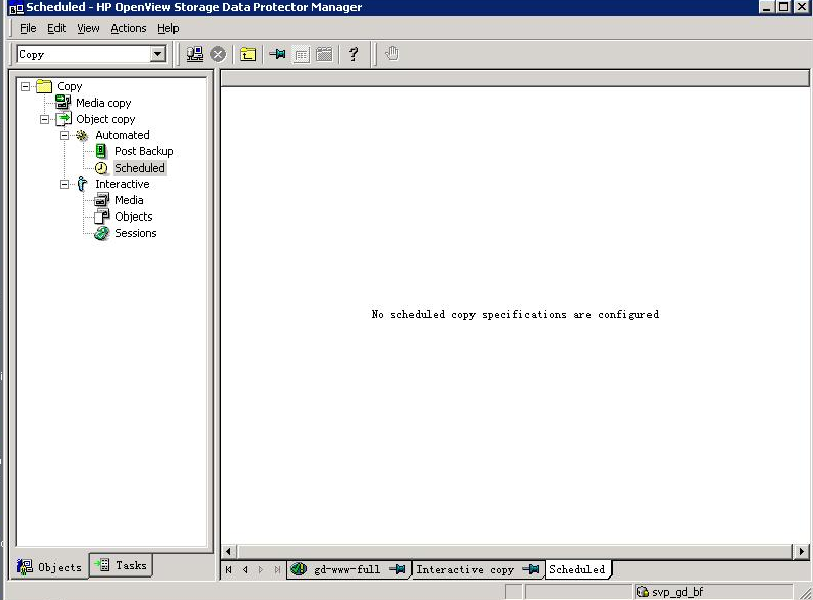Click the Objects tab icon

click(x=24, y=567)
